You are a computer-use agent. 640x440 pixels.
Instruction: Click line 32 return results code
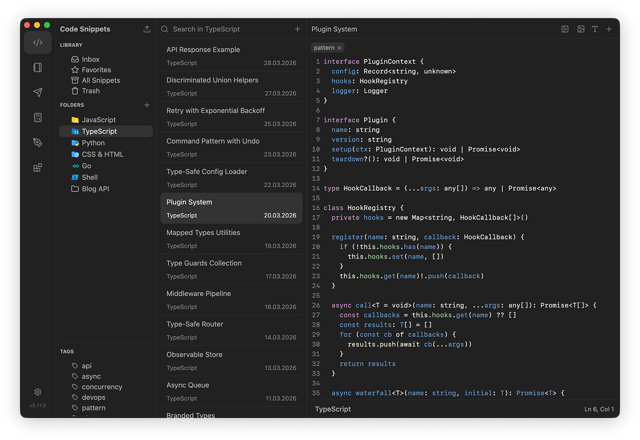tap(367, 364)
